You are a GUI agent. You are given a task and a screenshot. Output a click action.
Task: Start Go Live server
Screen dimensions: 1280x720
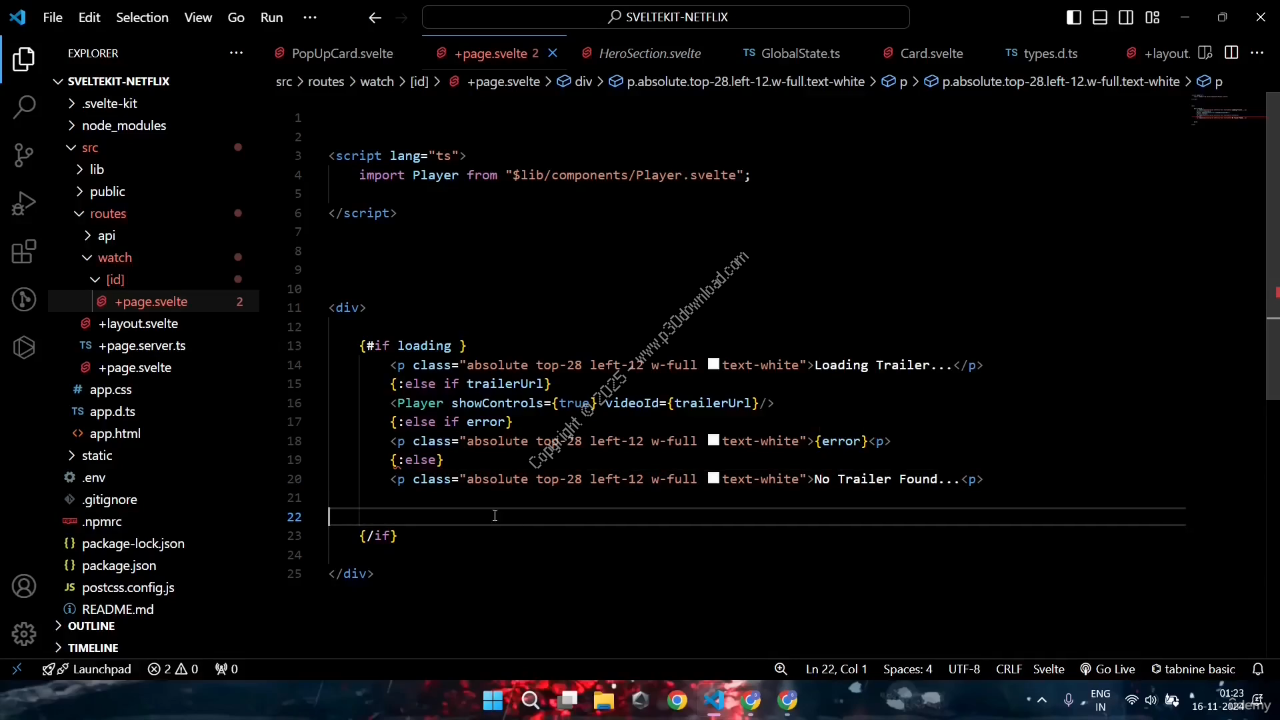pyautogui.click(x=1107, y=669)
